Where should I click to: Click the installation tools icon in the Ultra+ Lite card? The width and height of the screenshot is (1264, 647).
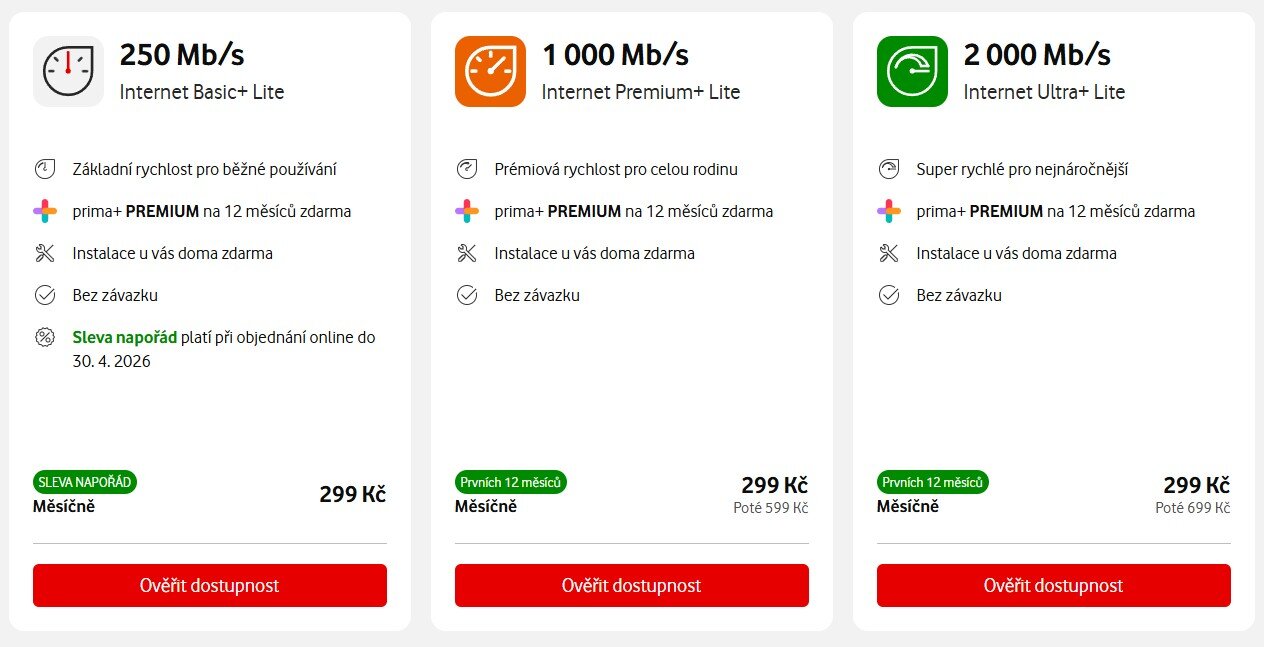889,253
